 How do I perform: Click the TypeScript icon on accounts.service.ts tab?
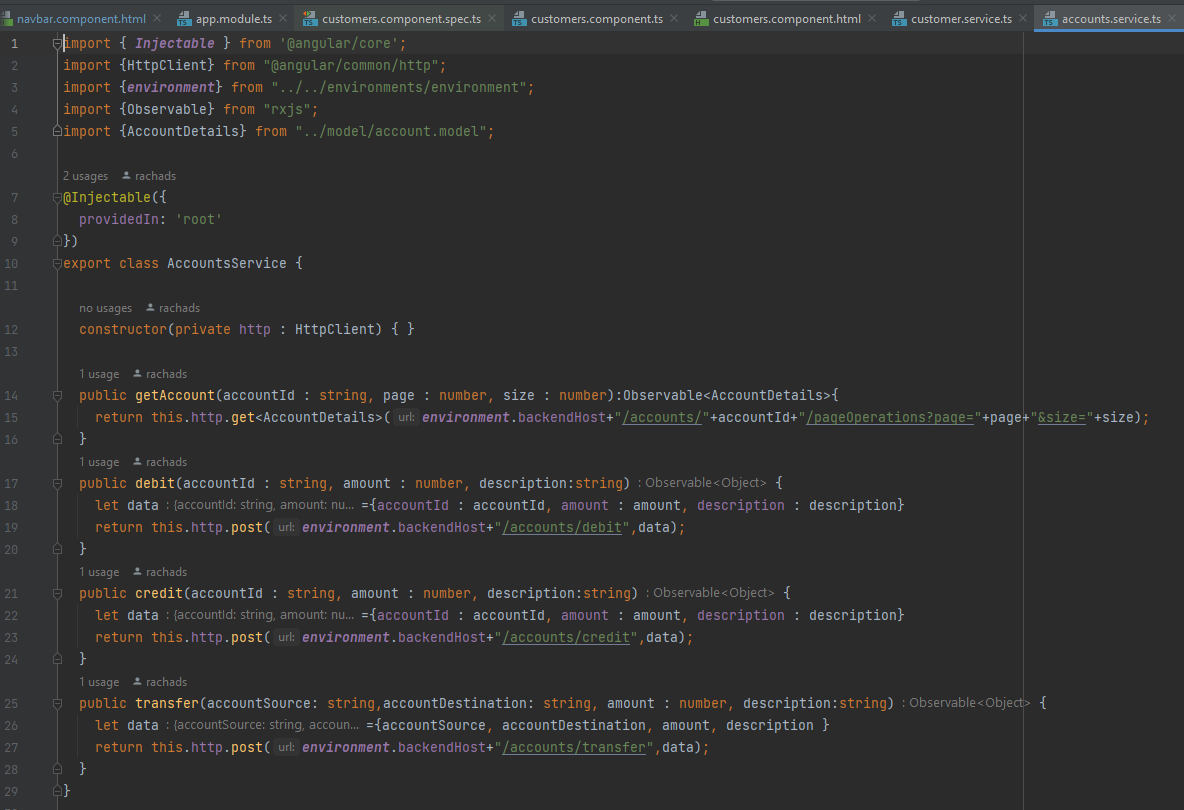1048,17
